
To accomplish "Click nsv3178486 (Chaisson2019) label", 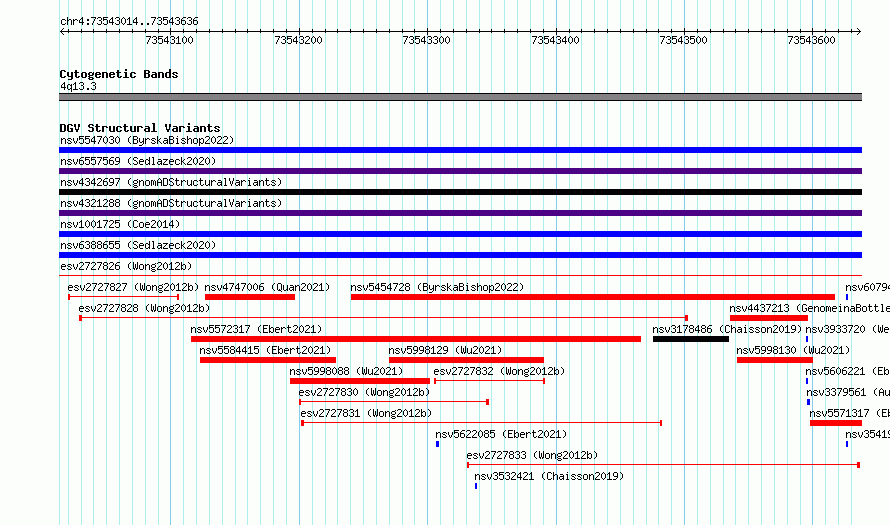I will pos(727,329).
